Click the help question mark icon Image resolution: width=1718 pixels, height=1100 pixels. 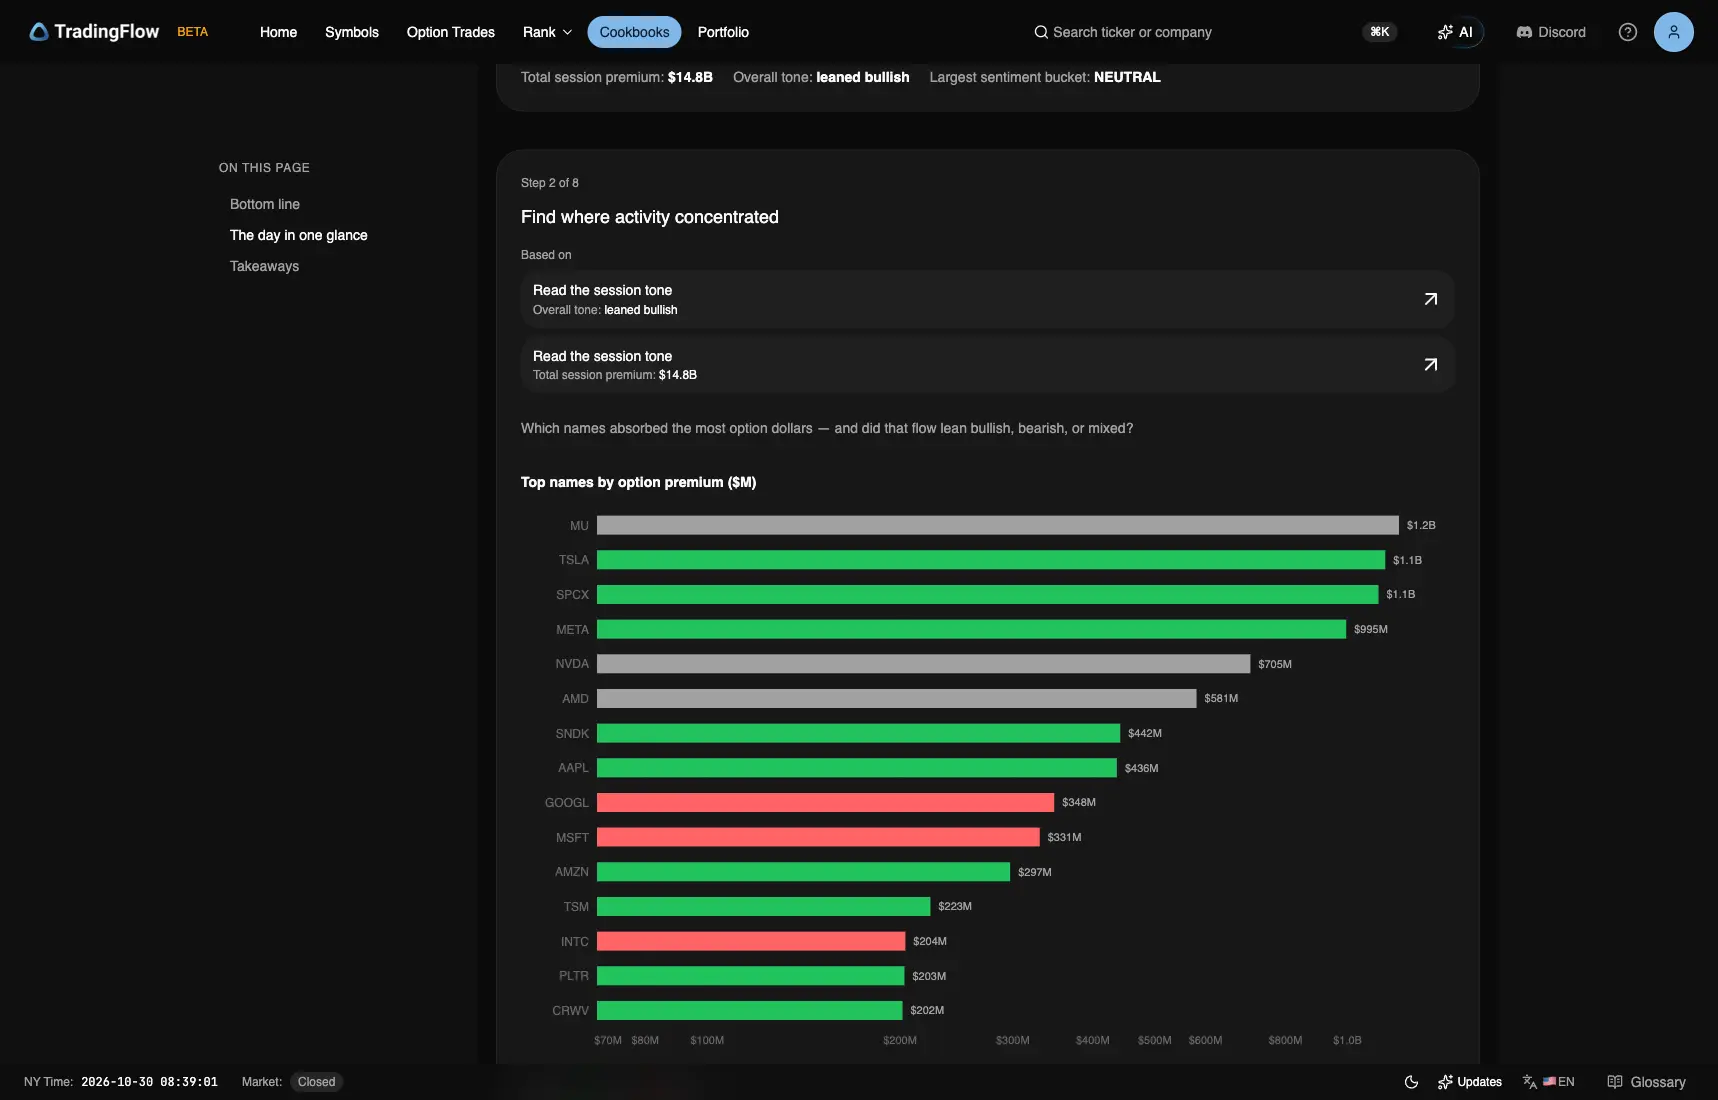(1628, 32)
